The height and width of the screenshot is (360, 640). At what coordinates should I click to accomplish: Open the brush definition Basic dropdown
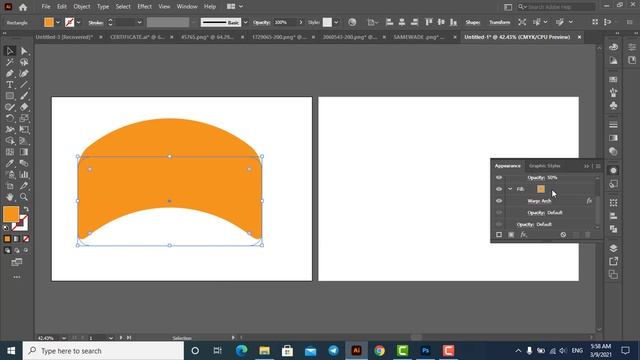click(245, 22)
